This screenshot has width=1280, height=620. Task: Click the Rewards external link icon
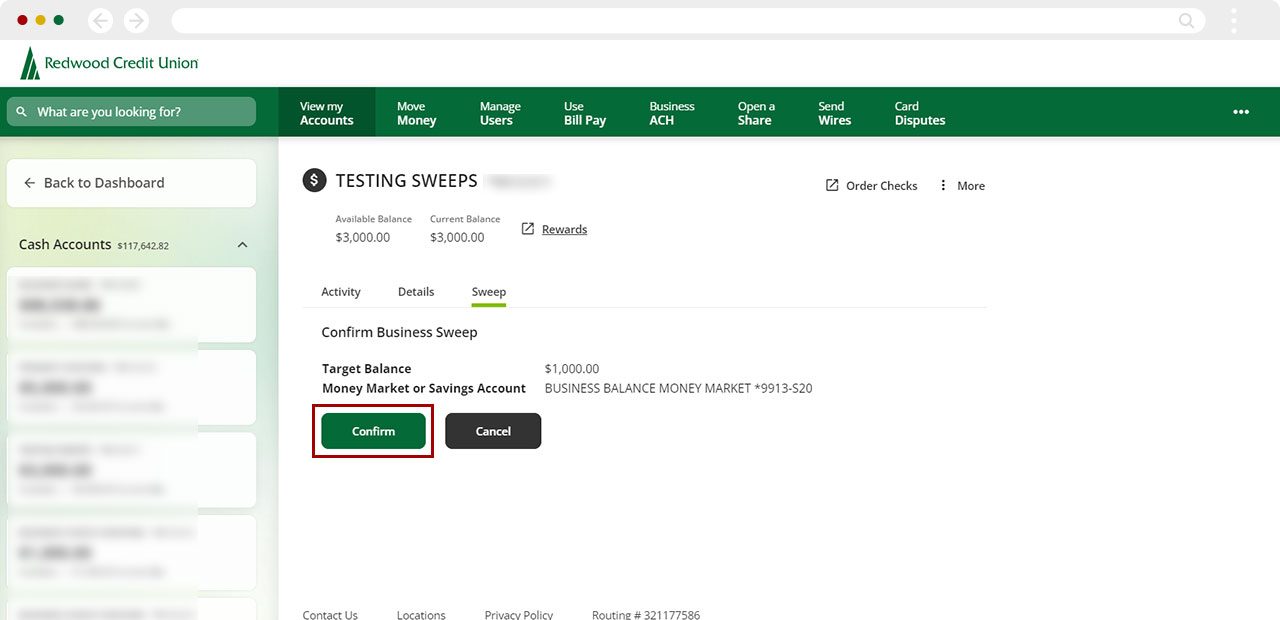point(528,229)
